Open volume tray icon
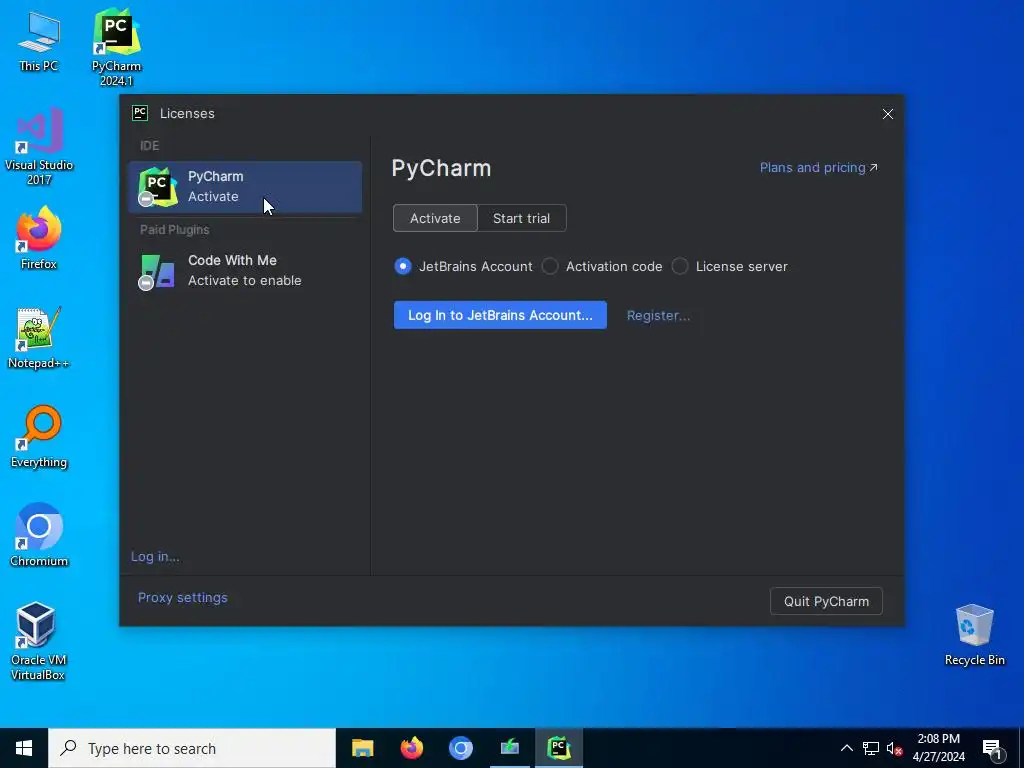This screenshot has width=1024, height=768. pos(894,748)
